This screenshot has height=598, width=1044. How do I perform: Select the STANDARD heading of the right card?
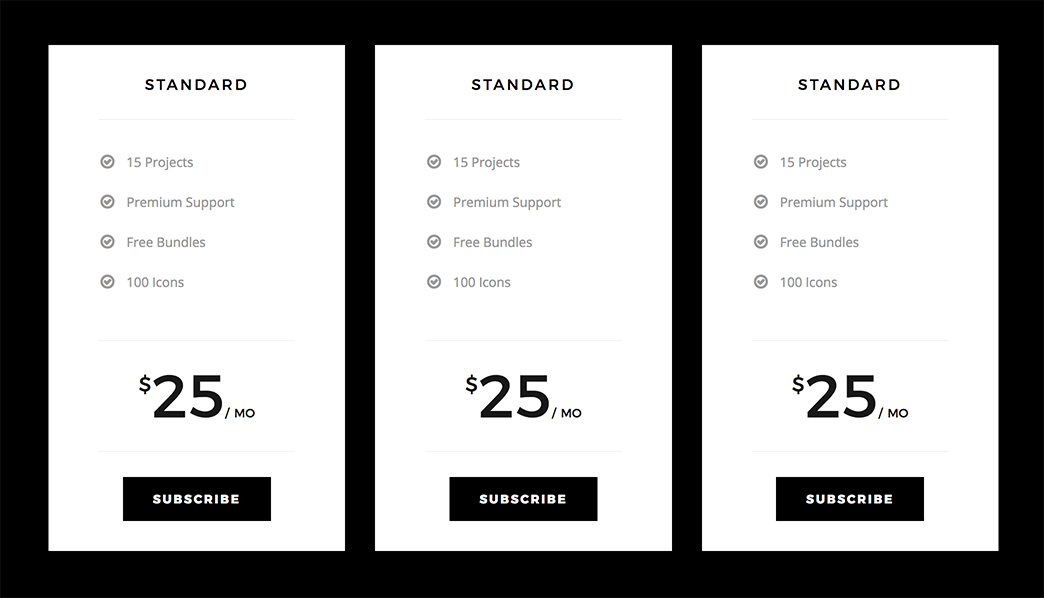coord(850,85)
